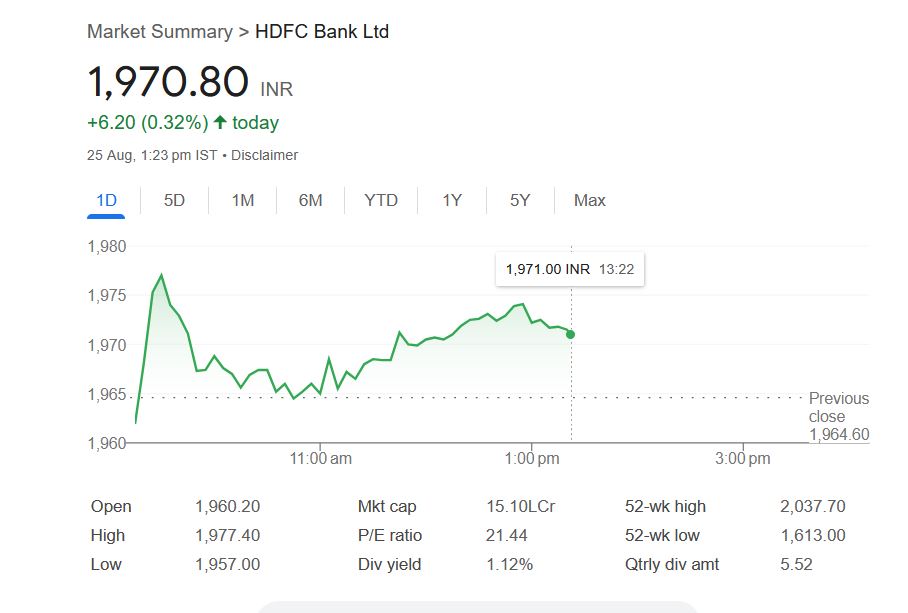The height and width of the screenshot is (613, 908).
Task: Select the Max range tab
Action: point(590,200)
